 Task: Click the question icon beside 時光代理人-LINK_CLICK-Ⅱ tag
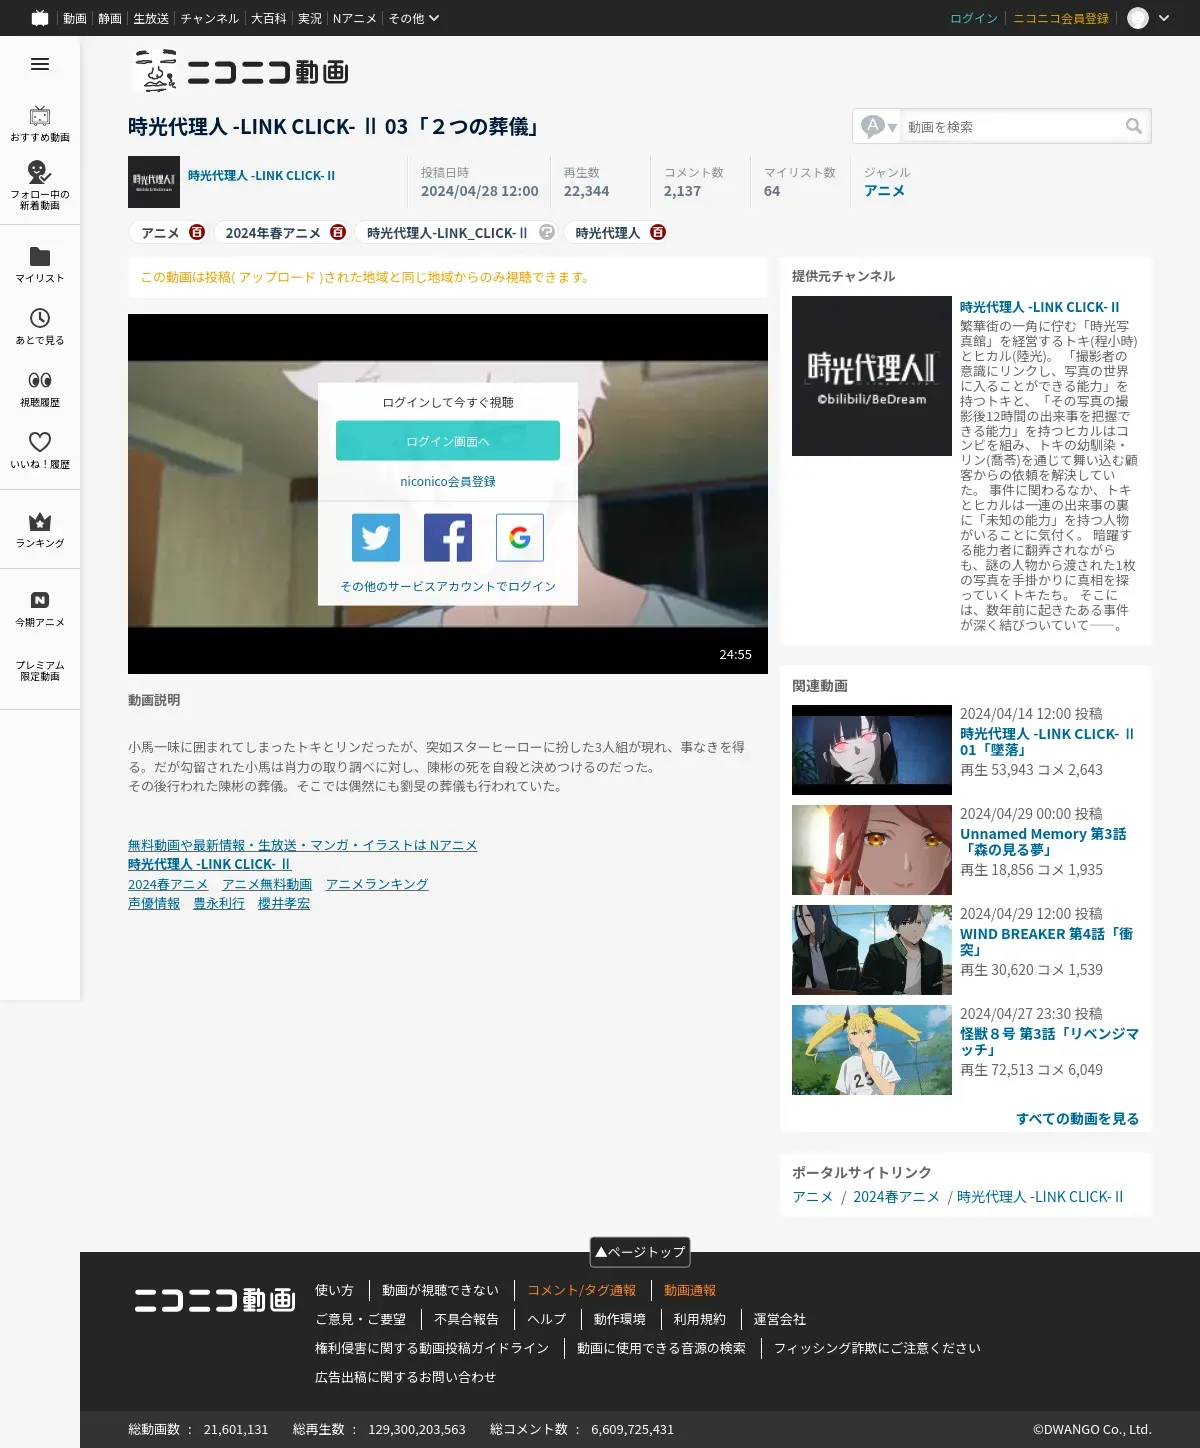547,232
